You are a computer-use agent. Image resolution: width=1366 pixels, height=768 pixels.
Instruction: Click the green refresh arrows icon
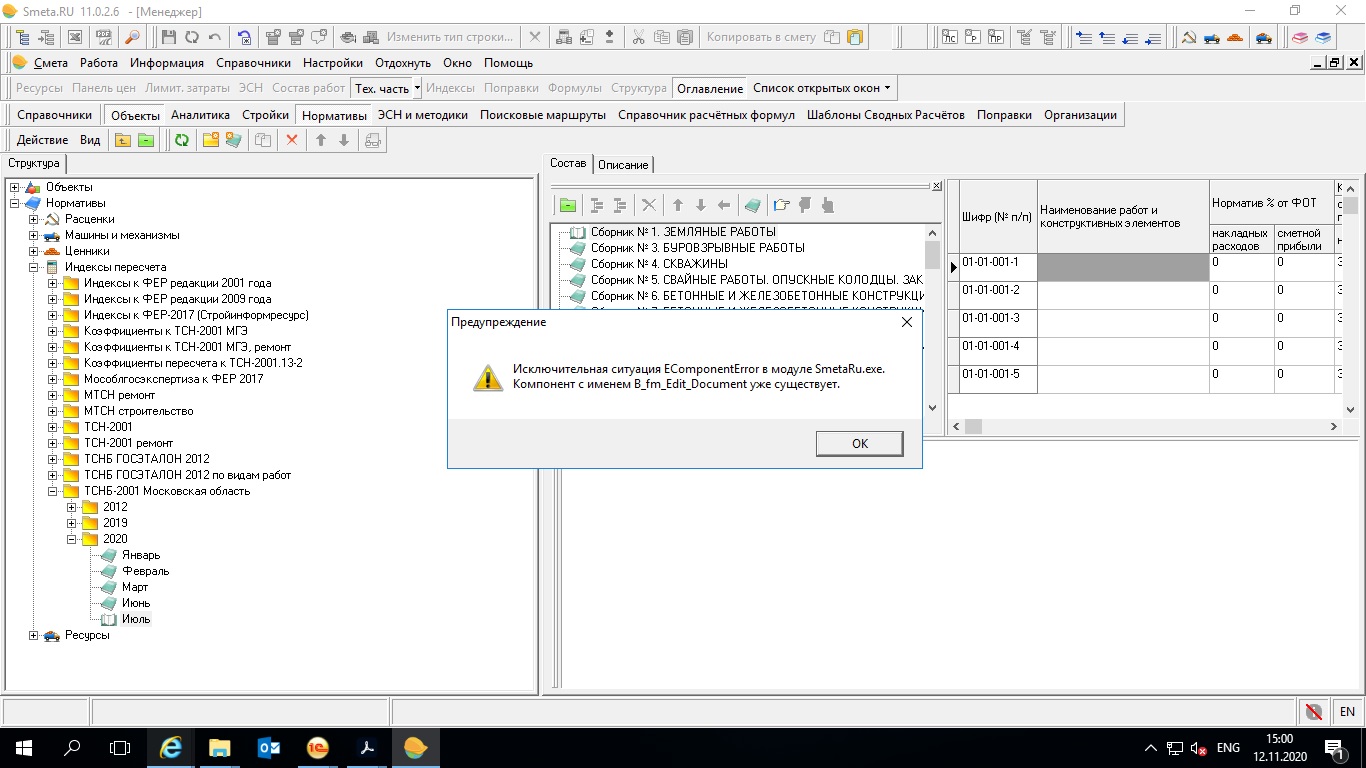point(182,140)
